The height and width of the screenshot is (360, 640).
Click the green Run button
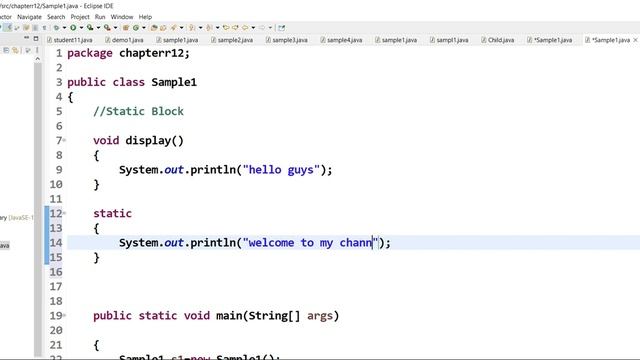click(73, 28)
